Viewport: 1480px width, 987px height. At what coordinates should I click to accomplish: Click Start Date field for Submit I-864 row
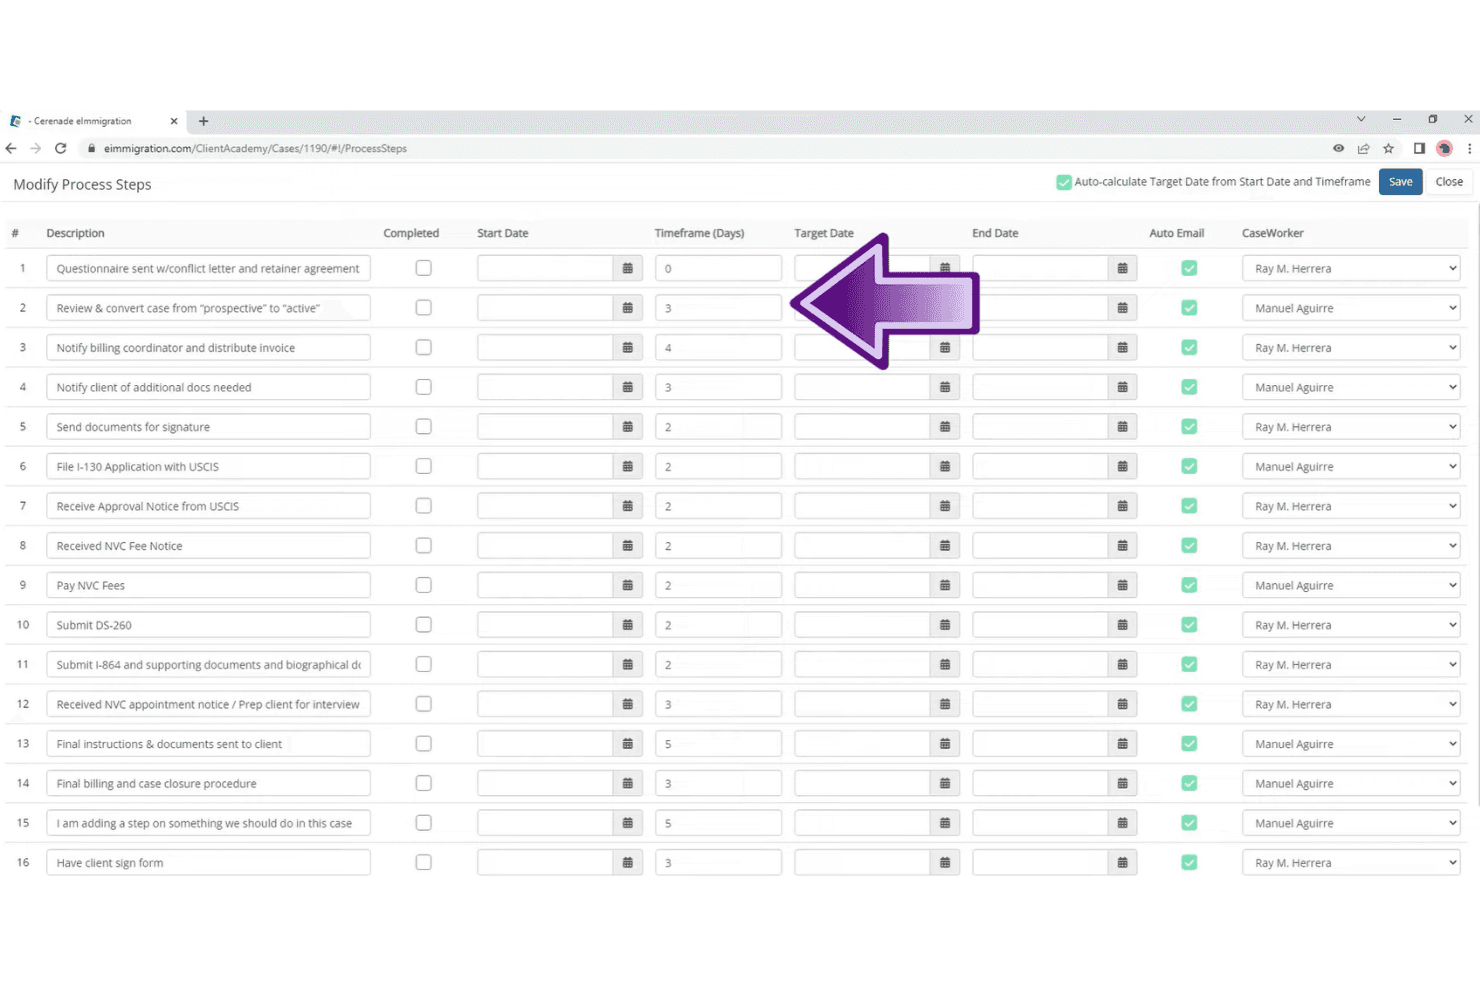pyautogui.click(x=545, y=664)
